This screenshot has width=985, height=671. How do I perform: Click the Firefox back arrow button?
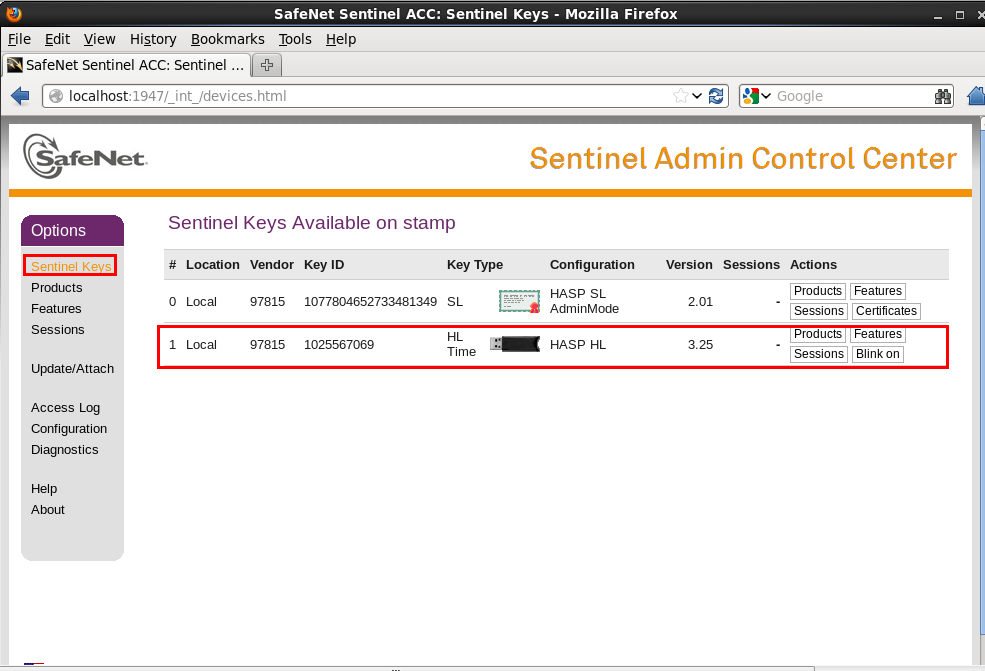coord(20,96)
